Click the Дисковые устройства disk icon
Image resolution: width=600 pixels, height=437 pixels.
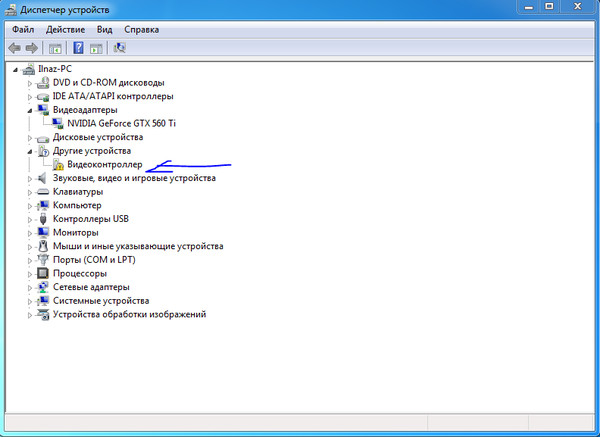43,138
